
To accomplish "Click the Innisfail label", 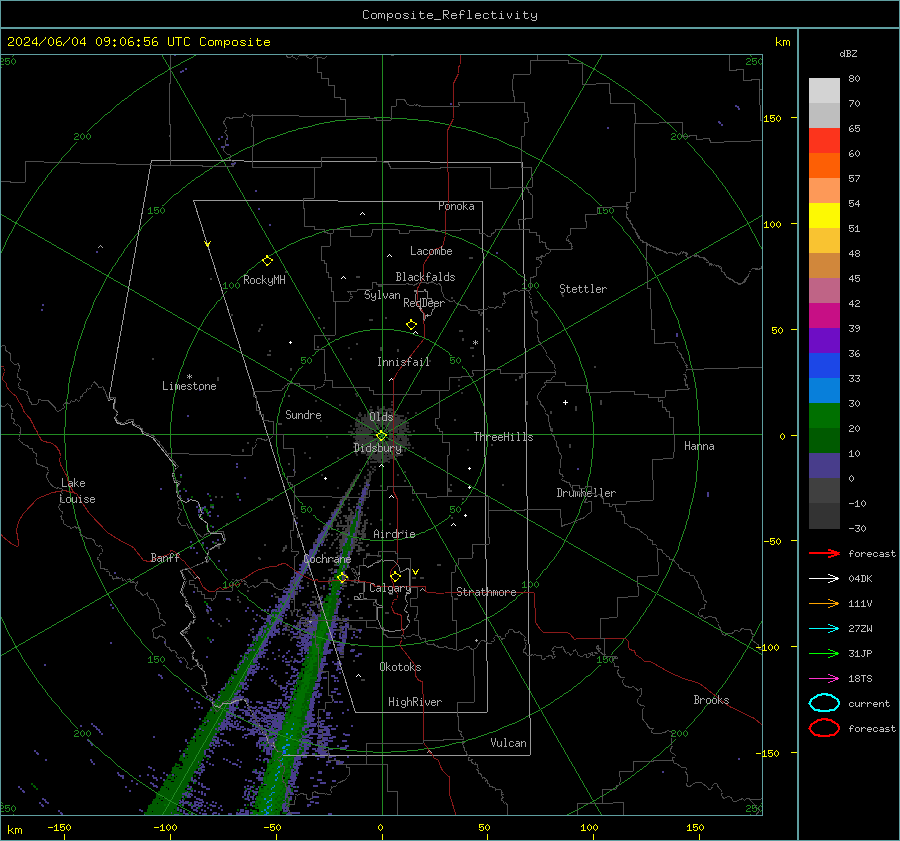I will (x=404, y=362).
